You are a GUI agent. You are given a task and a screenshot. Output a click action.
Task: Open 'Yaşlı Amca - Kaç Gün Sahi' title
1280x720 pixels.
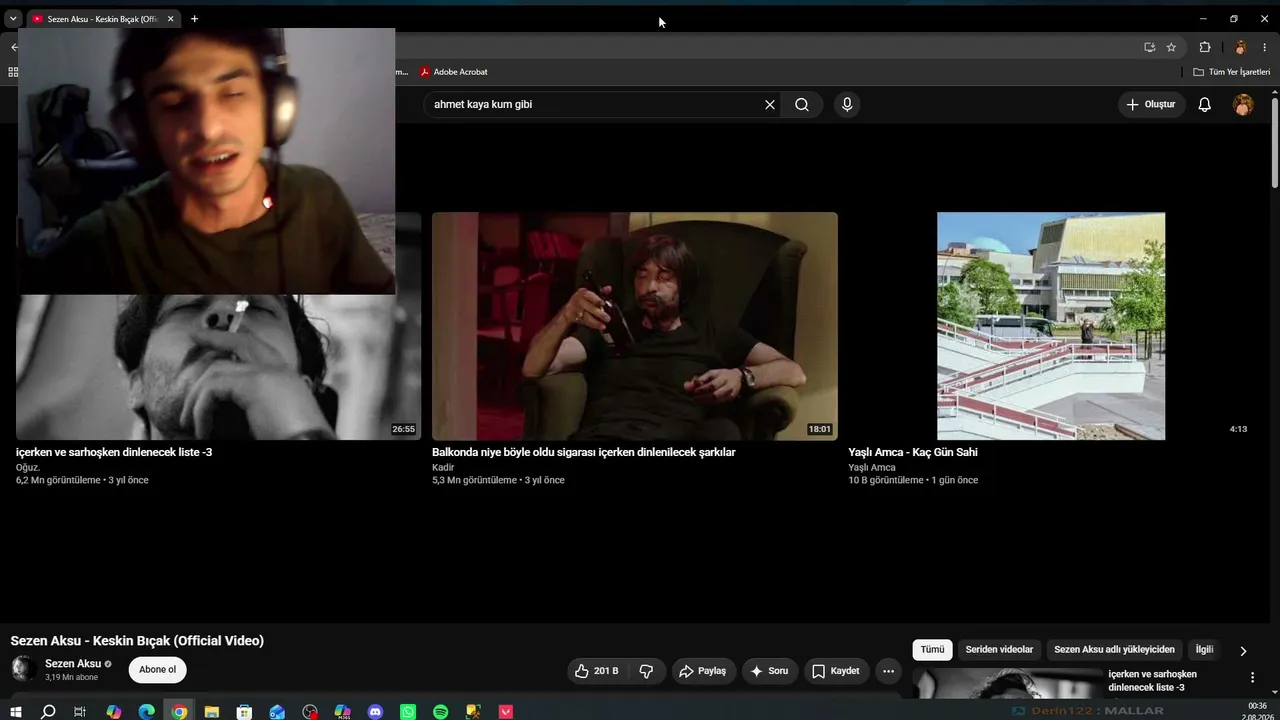(x=913, y=452)
